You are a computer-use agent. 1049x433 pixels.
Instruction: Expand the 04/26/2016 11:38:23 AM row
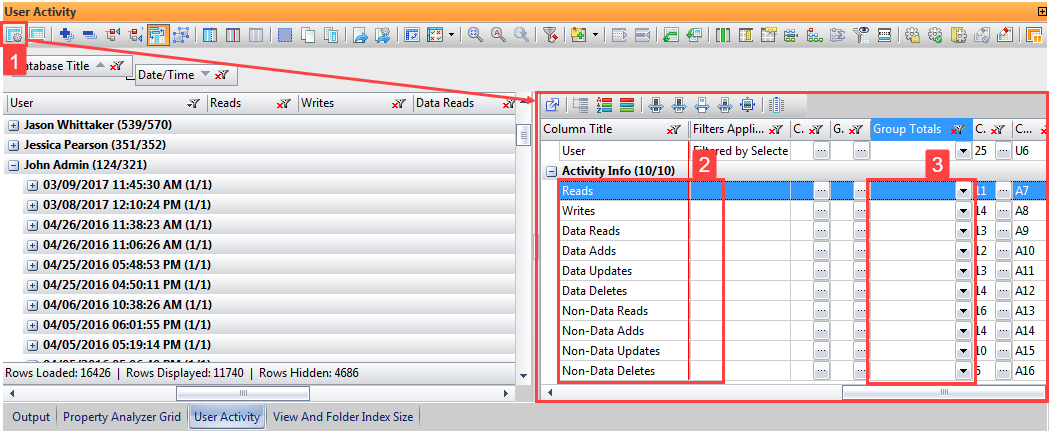(x=33, y=226)
